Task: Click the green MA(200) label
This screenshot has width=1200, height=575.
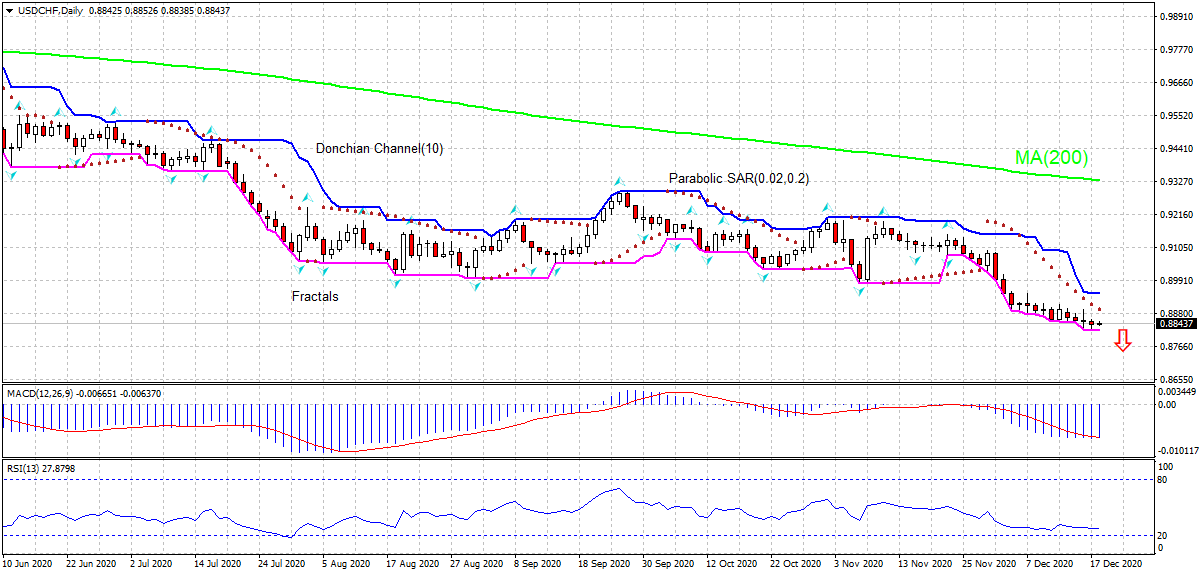Action: (x=1052, y=157)
